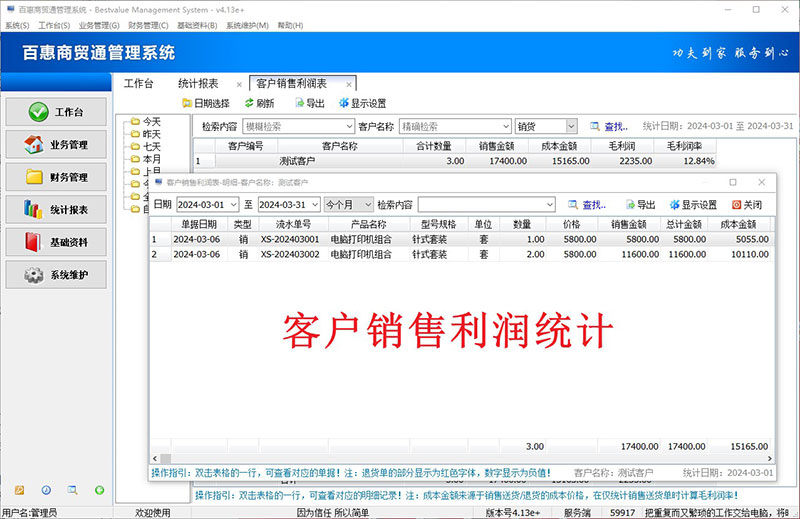Image resolution: width=800 pixels, height=519 pixels.
Task: Click the red 关闭 button
Action: point(747,205)
